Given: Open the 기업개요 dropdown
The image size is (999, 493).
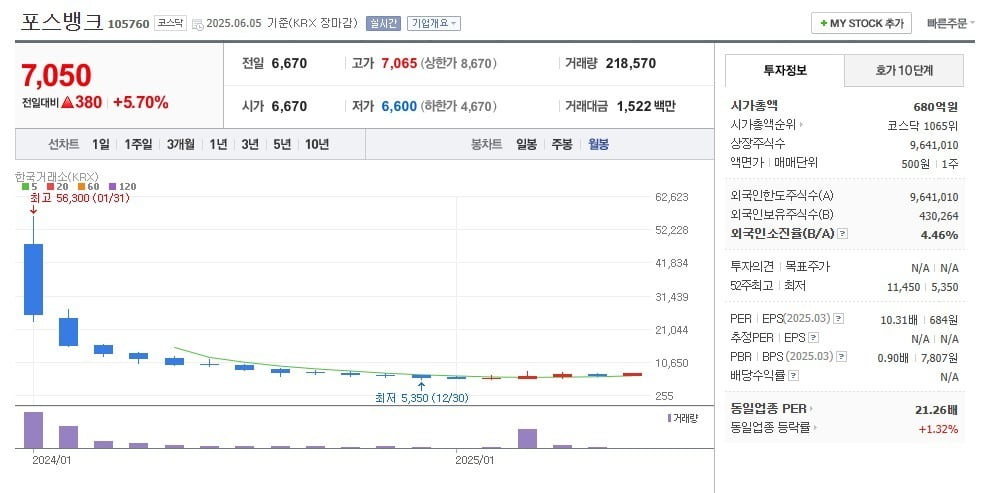Looking at the screenshot, I should pyautogui.click(x=434, y=24).
